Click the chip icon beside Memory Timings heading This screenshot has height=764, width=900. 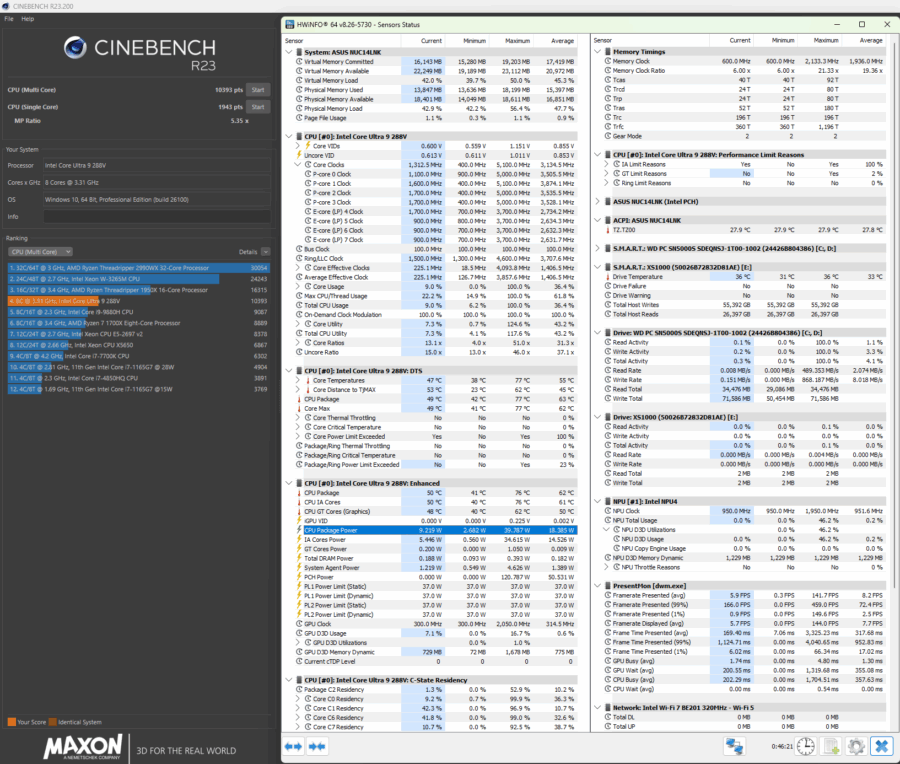(608, 52)
